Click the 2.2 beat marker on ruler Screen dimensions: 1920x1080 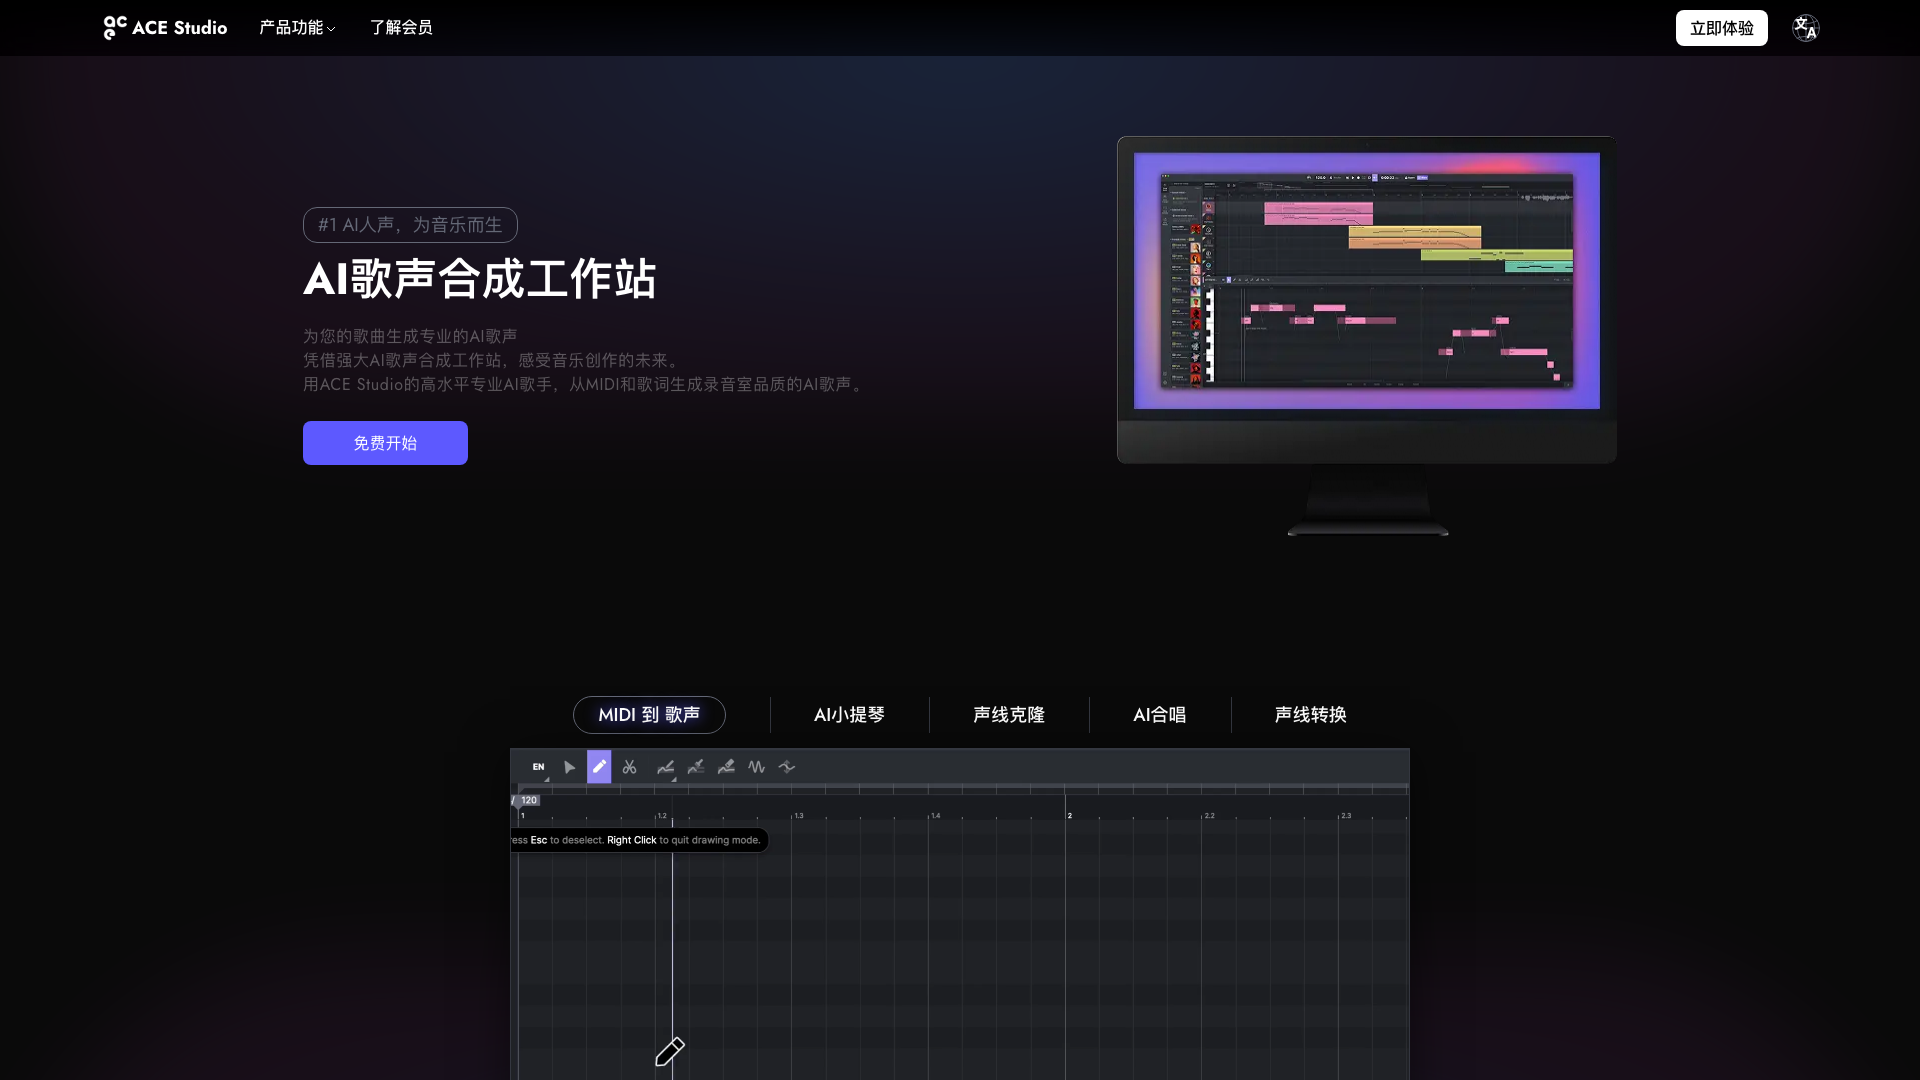click(1209, 816)
